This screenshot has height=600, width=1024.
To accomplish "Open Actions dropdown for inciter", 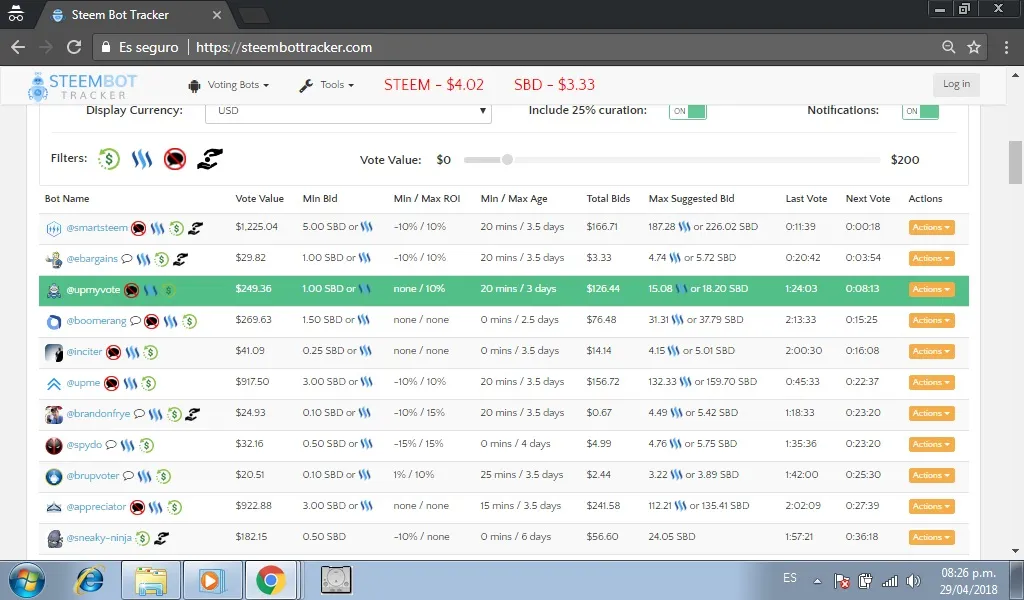I will coord(931,351).
